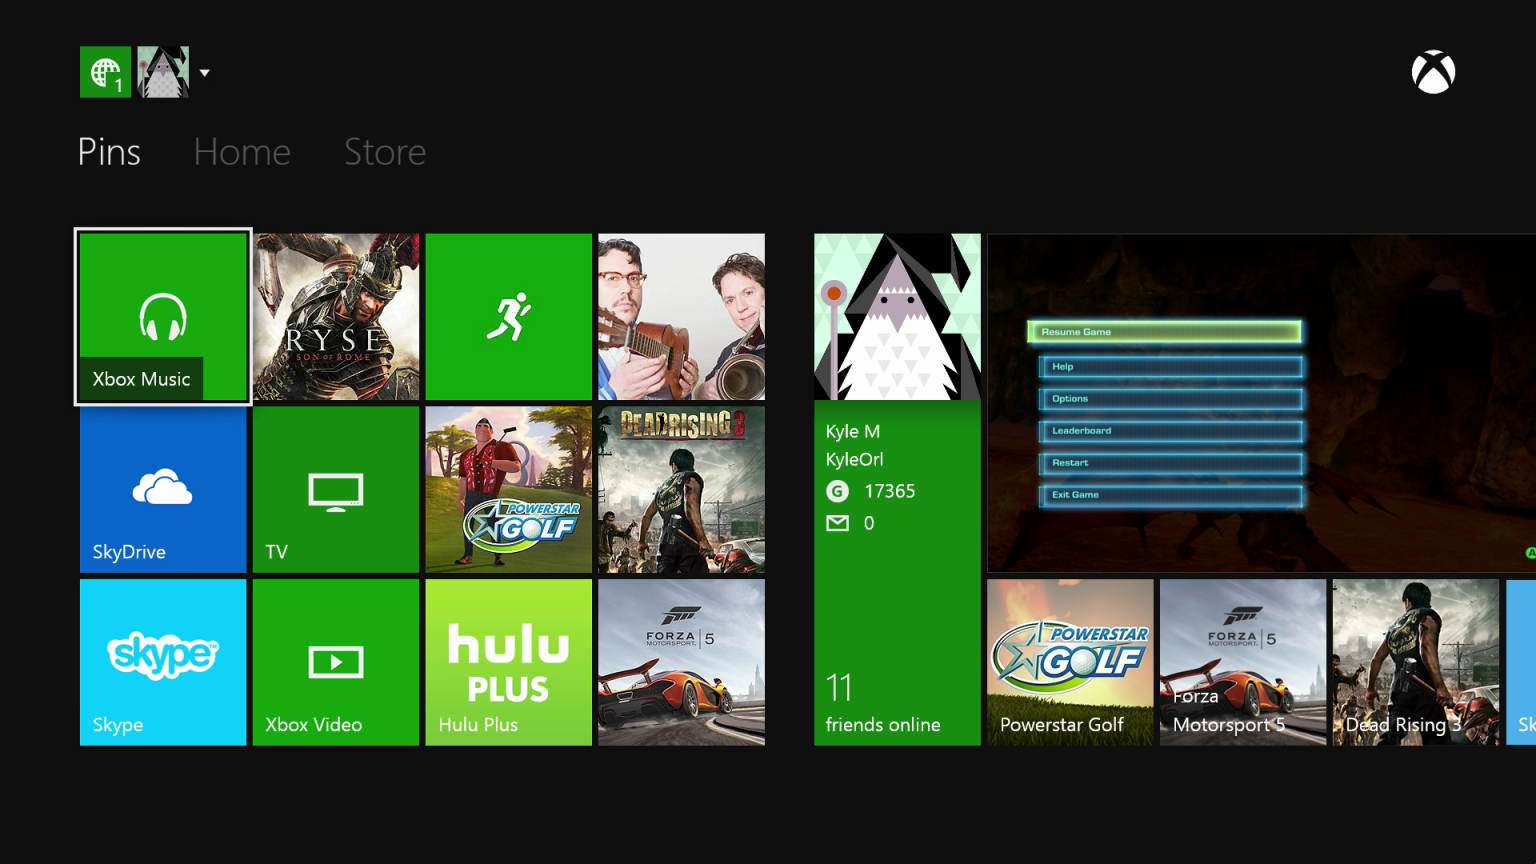
Task: Click the Xbox logo in the corner
Action: 1433,71
